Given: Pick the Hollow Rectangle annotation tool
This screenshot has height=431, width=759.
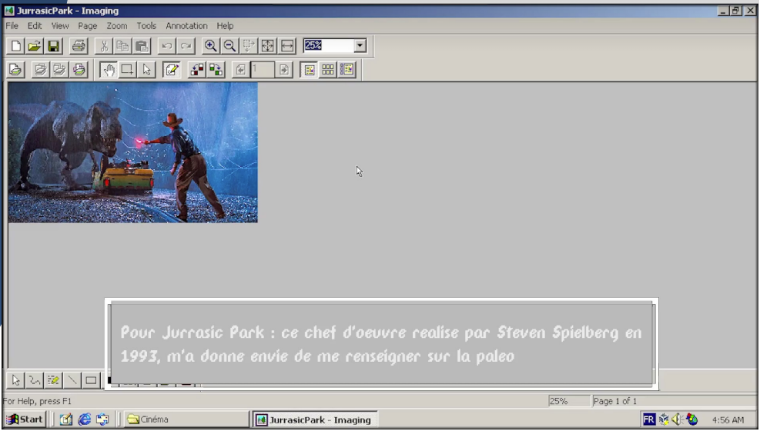Looking at the screenshot, I should [x=91, y=381].
